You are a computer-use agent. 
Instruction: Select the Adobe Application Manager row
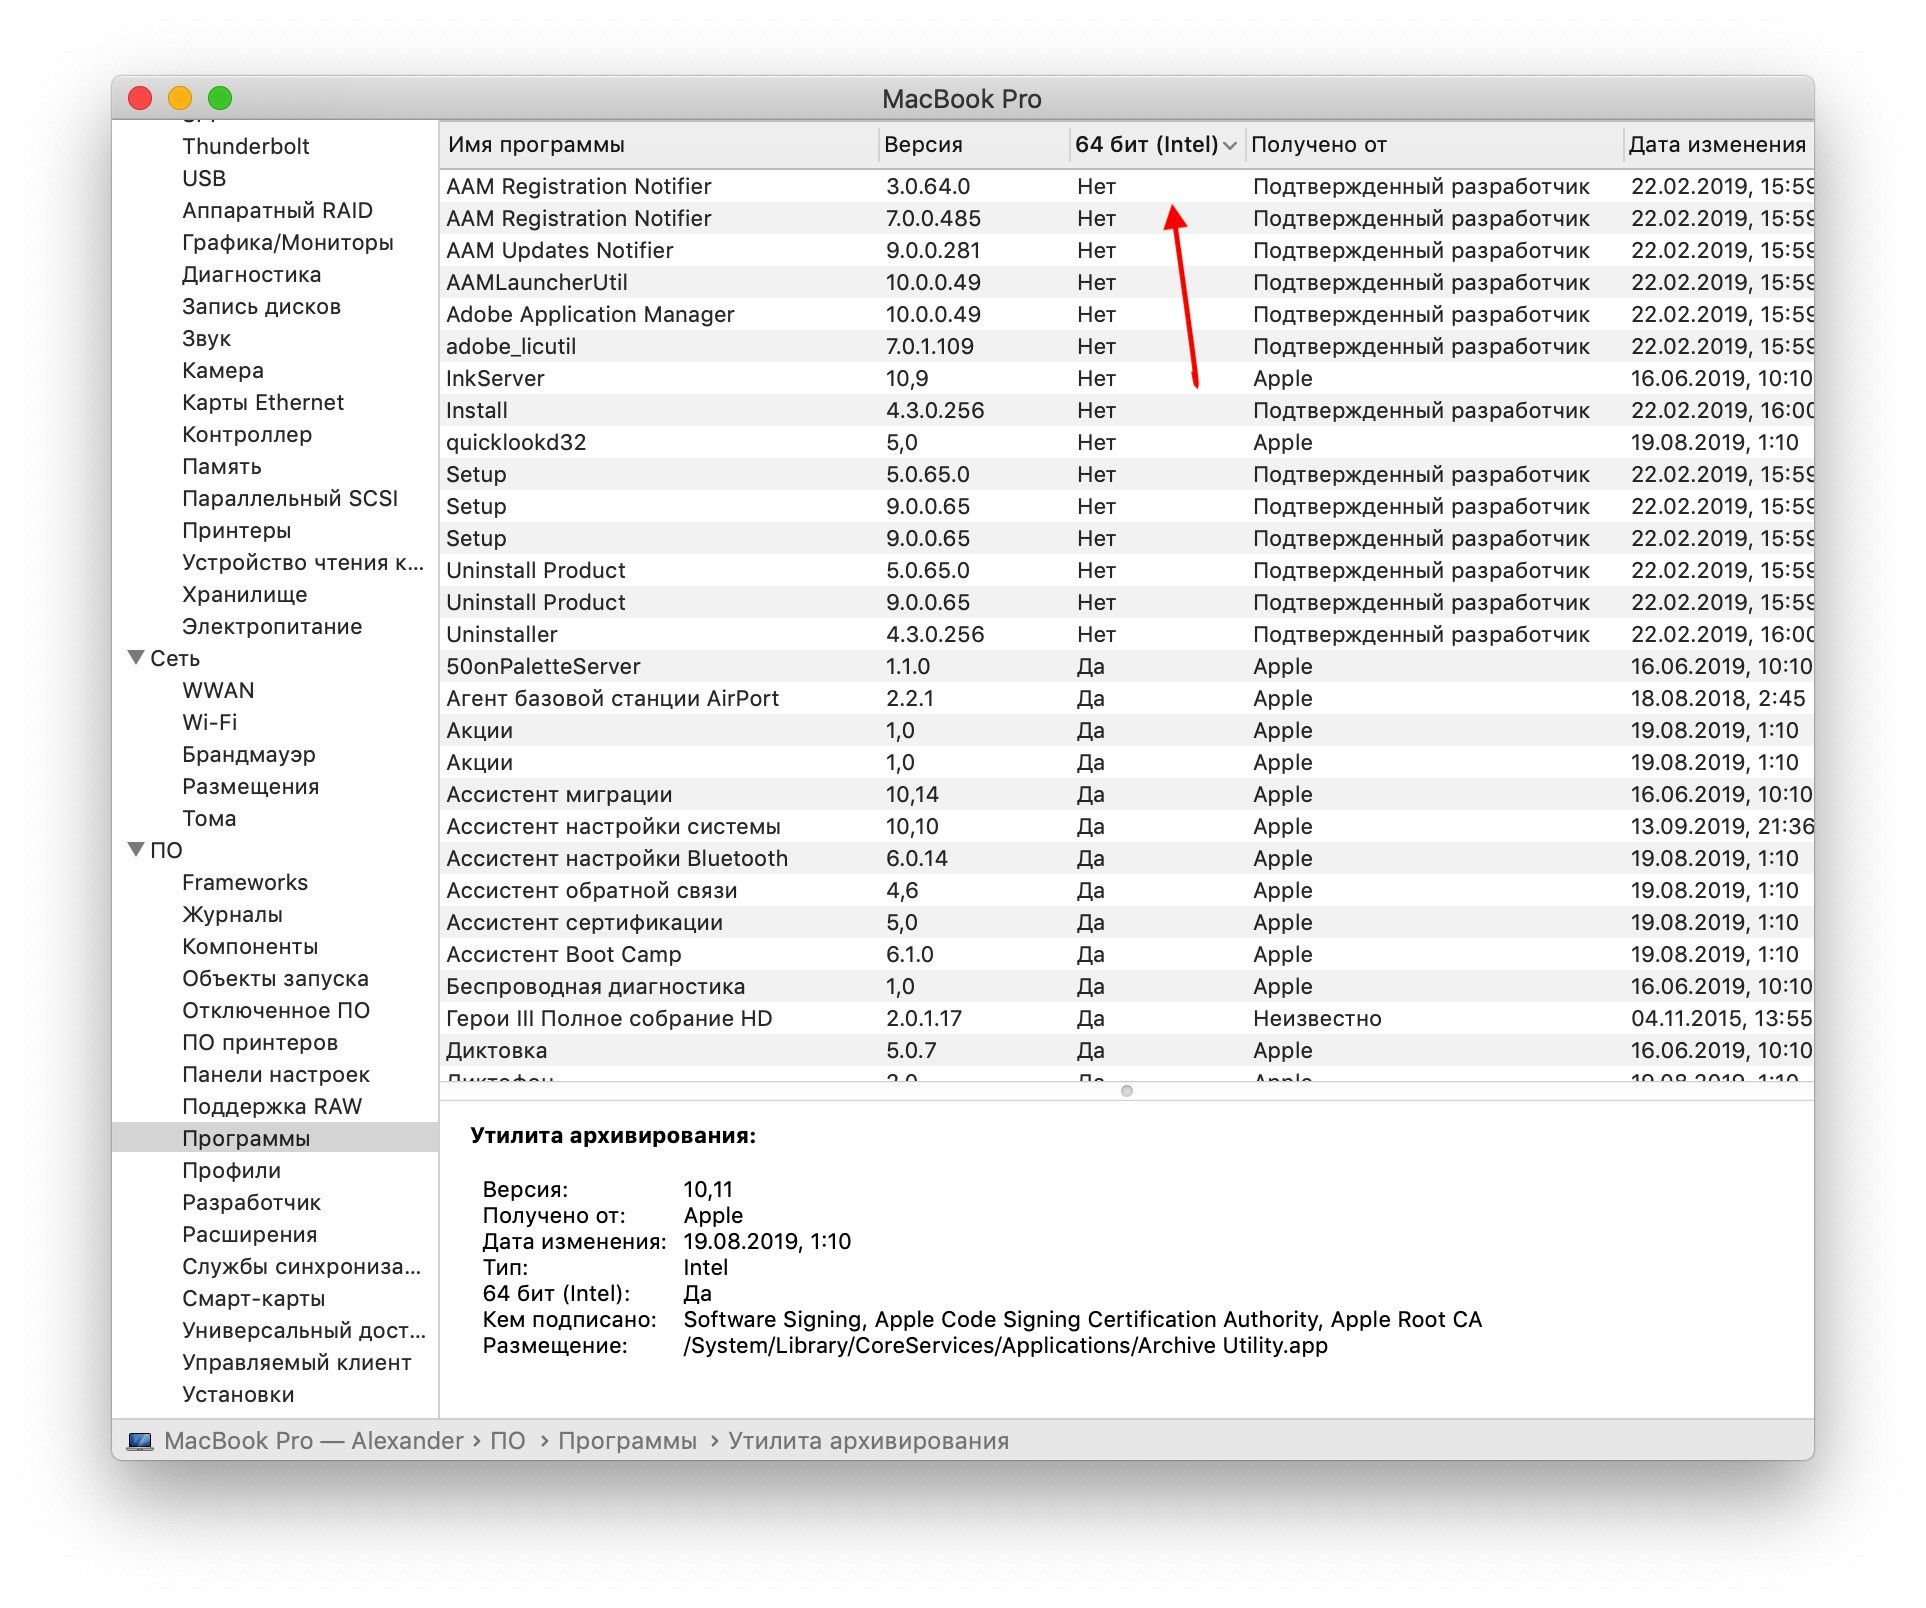[1126, 314]
